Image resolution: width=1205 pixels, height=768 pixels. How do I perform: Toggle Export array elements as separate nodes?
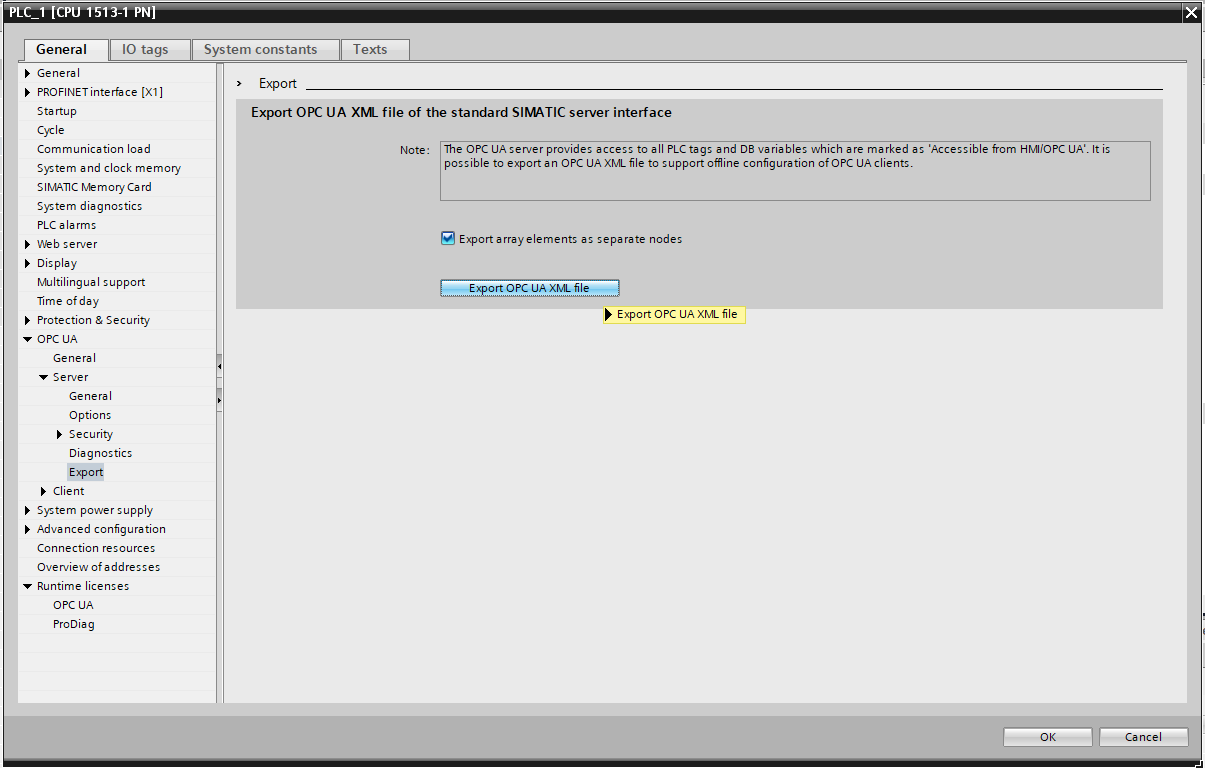point(448,239)
